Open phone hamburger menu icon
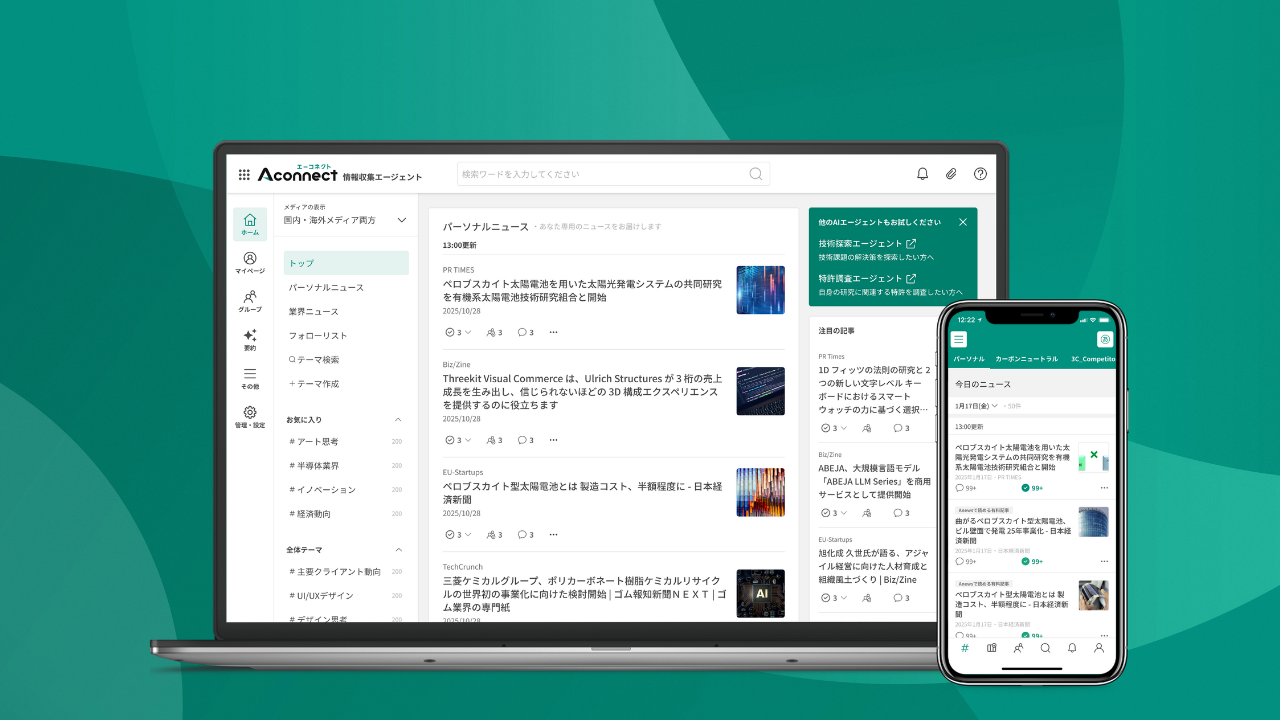Screen dimensions: 1280x720 pyautogui.click(x=959, y=339)
